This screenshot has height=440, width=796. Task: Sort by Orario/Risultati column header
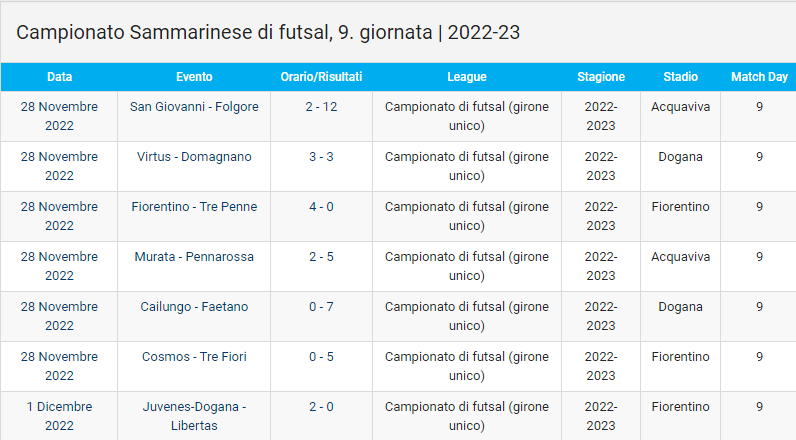[x=321, y=77]
